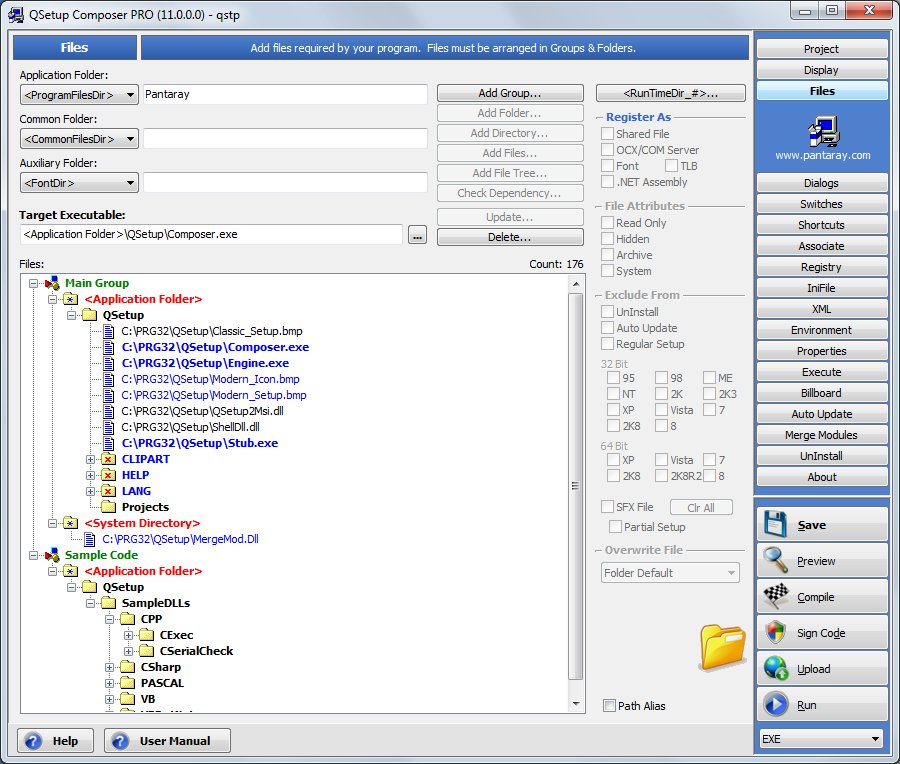900x764 pixels.
Task: Open the Dialogs section
Action: click(x=821, y=182)
